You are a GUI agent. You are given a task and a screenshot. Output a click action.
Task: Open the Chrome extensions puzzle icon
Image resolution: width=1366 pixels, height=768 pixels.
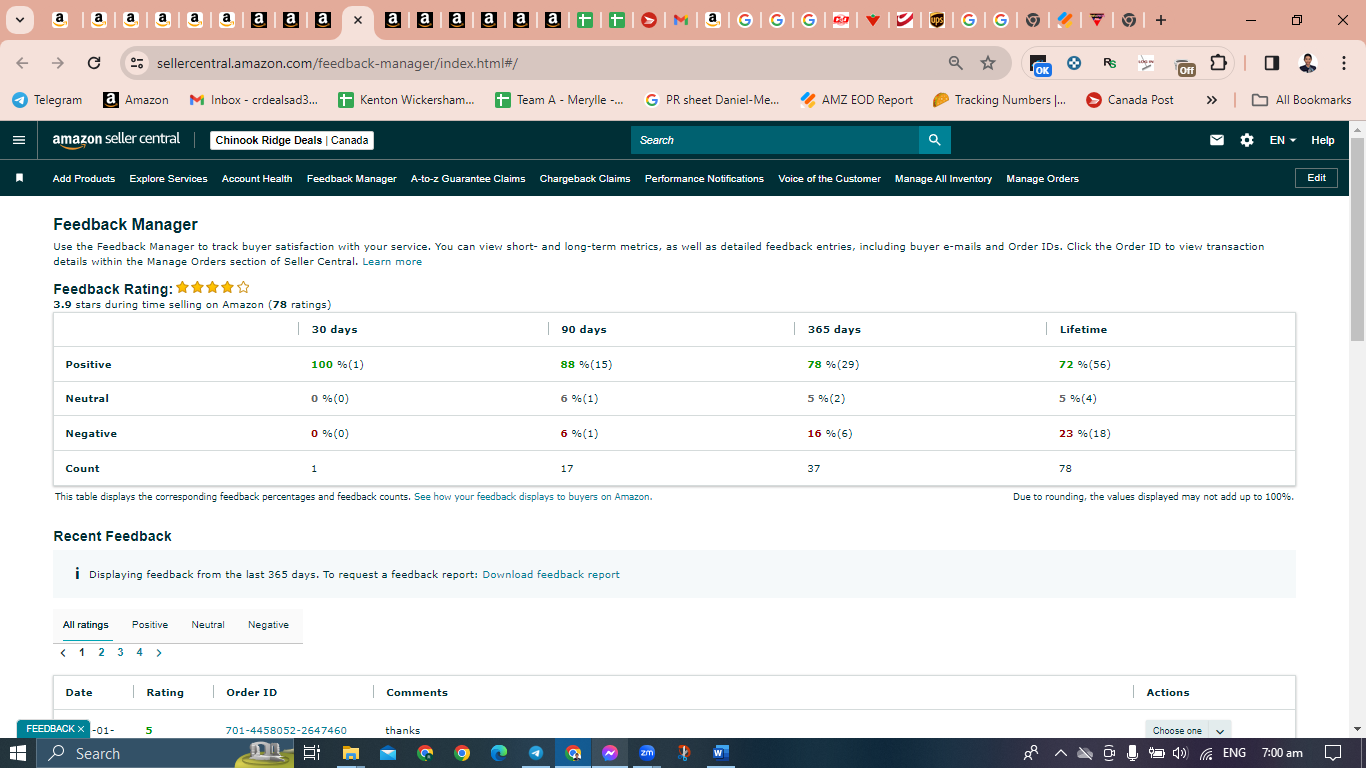click(1218, 63)
